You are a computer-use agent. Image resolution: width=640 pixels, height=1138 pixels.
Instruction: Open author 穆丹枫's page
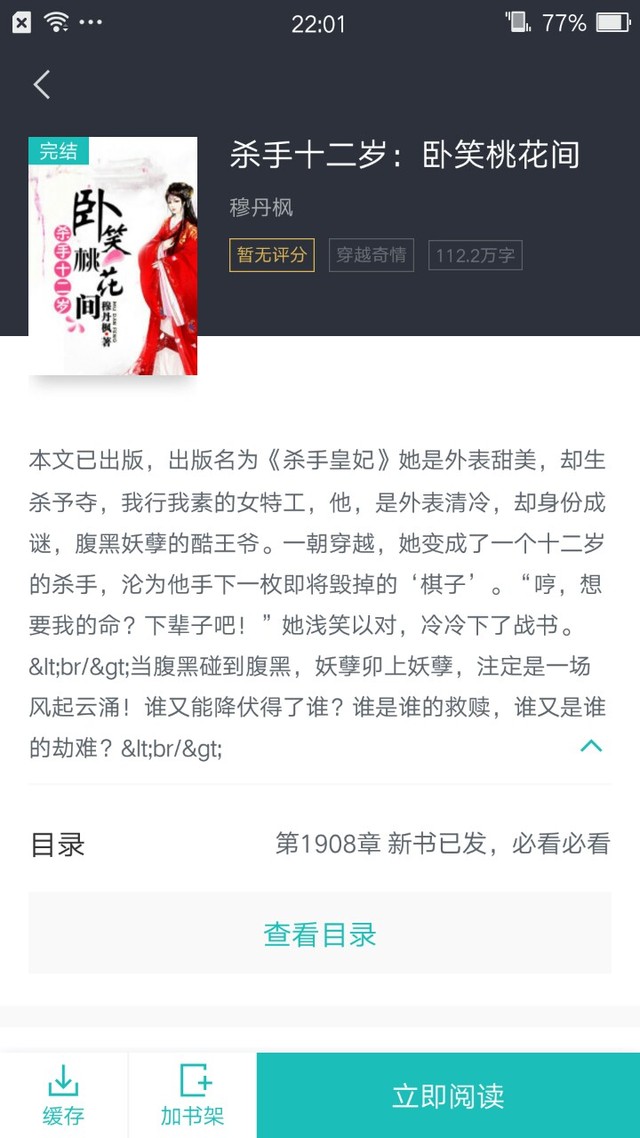(x=261, y=208)
